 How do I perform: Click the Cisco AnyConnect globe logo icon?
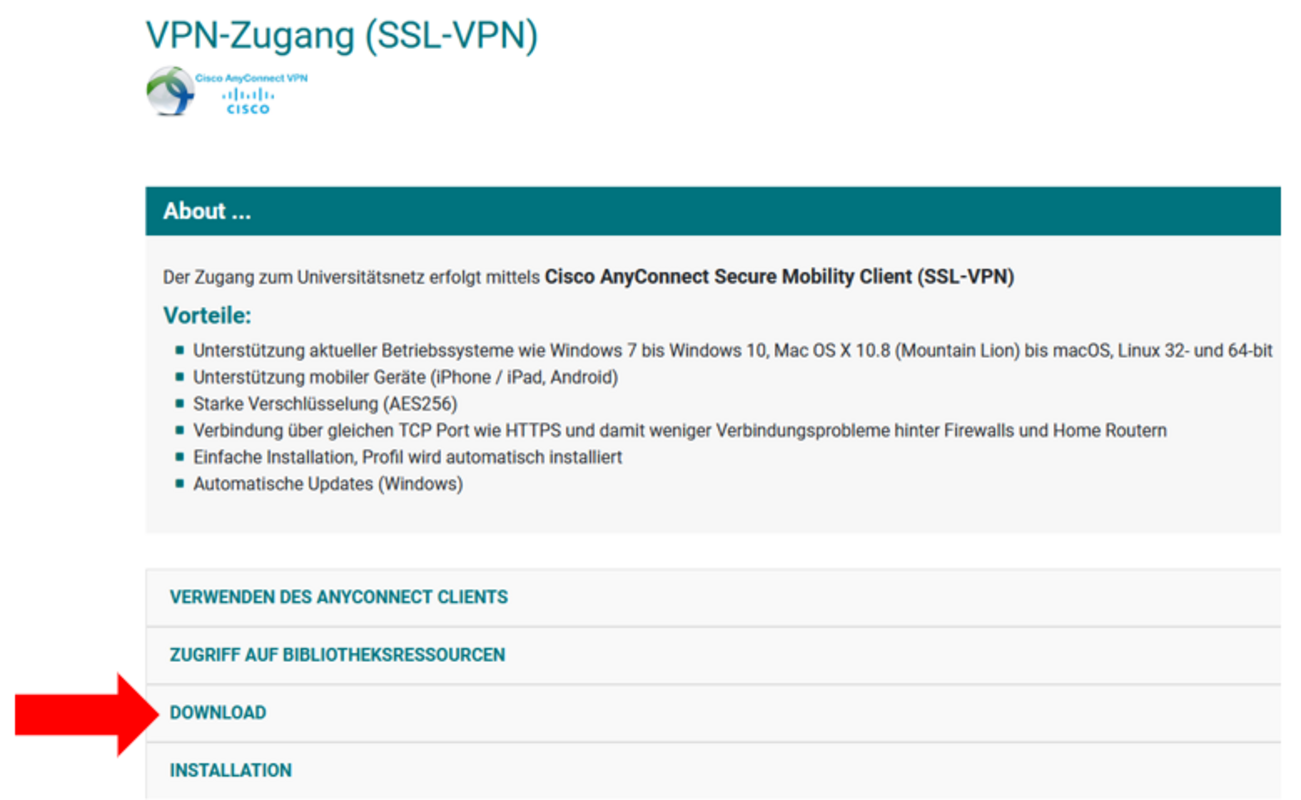[x=169, y=91]
